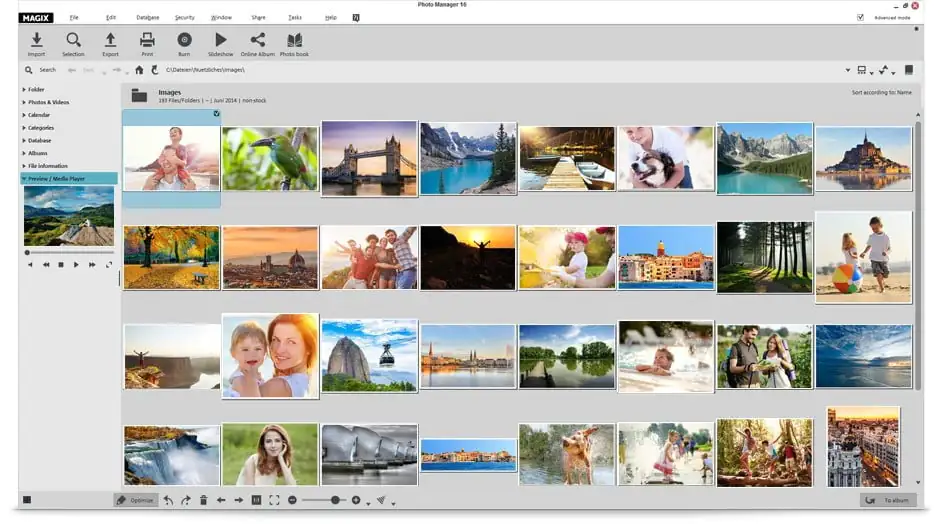
Task: Expand the Albums section in sidebar
Action: coord(37,153)
